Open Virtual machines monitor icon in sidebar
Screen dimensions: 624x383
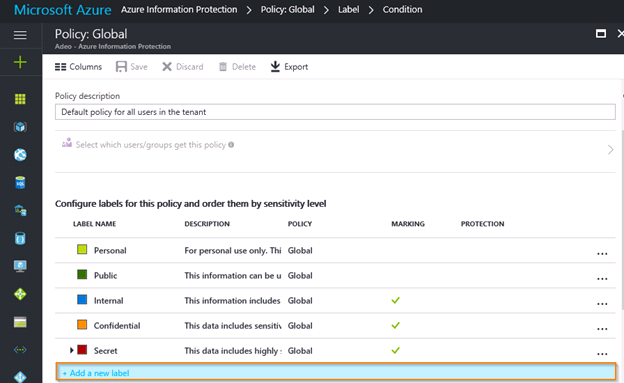tap(20, 266)
